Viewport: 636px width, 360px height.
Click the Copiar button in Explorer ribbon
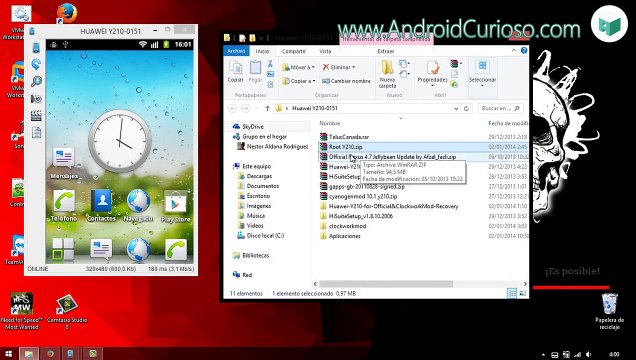pyautogui.click(x=235, y=71)
